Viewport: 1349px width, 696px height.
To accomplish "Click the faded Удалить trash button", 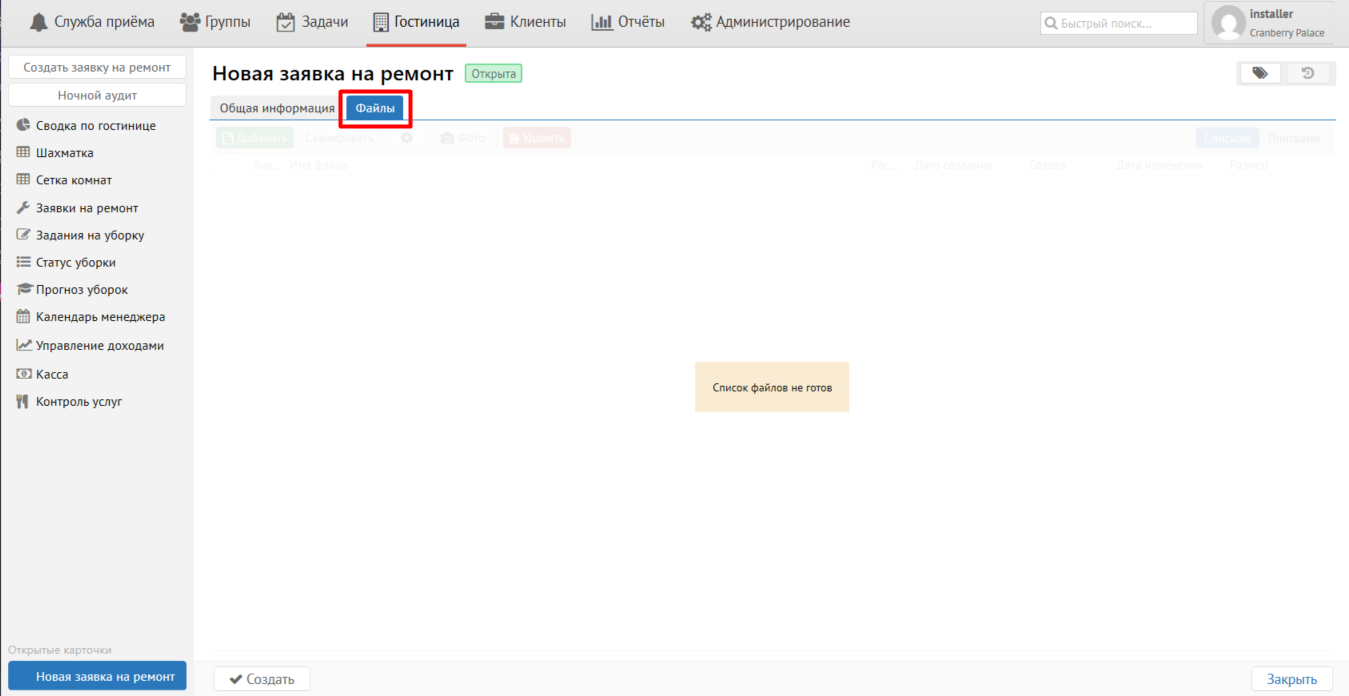I will pos(537,138).
